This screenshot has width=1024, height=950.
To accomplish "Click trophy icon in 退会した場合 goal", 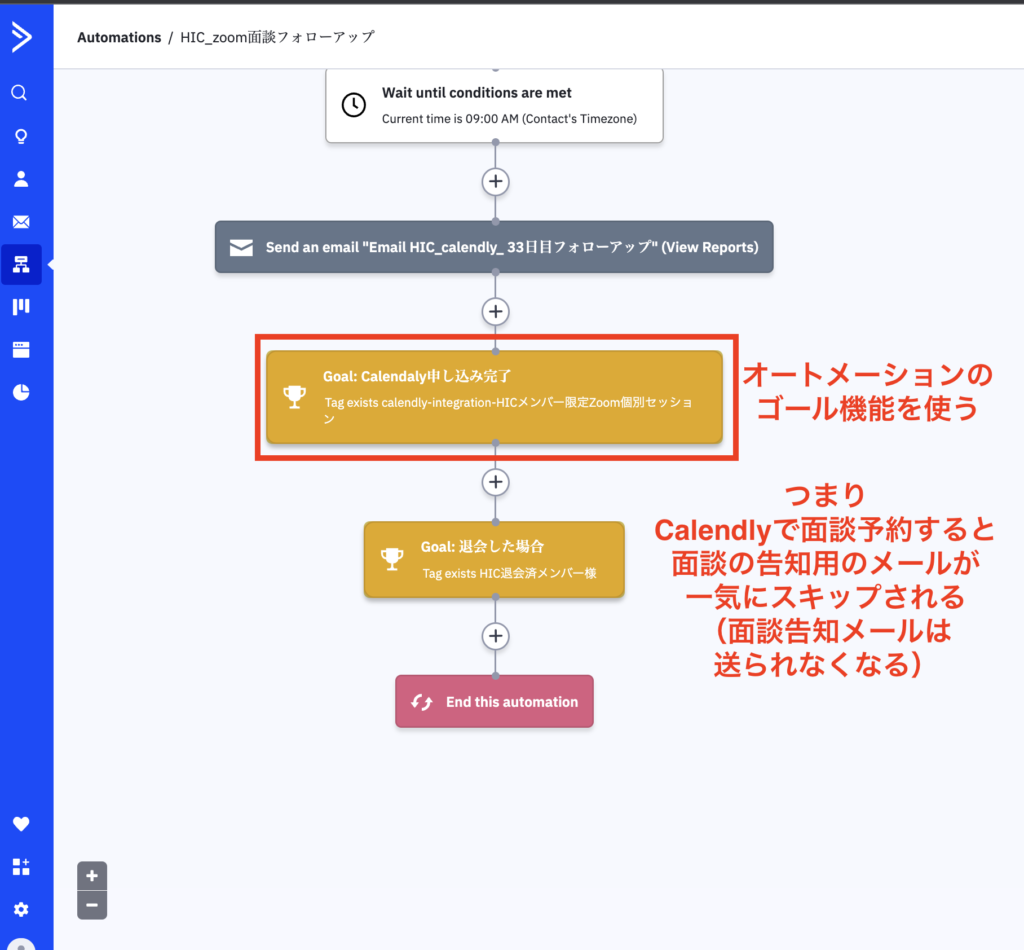I will (392, 560).
